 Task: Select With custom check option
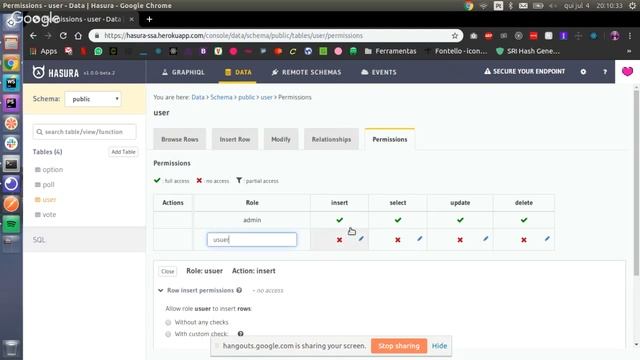pos(168,334)
